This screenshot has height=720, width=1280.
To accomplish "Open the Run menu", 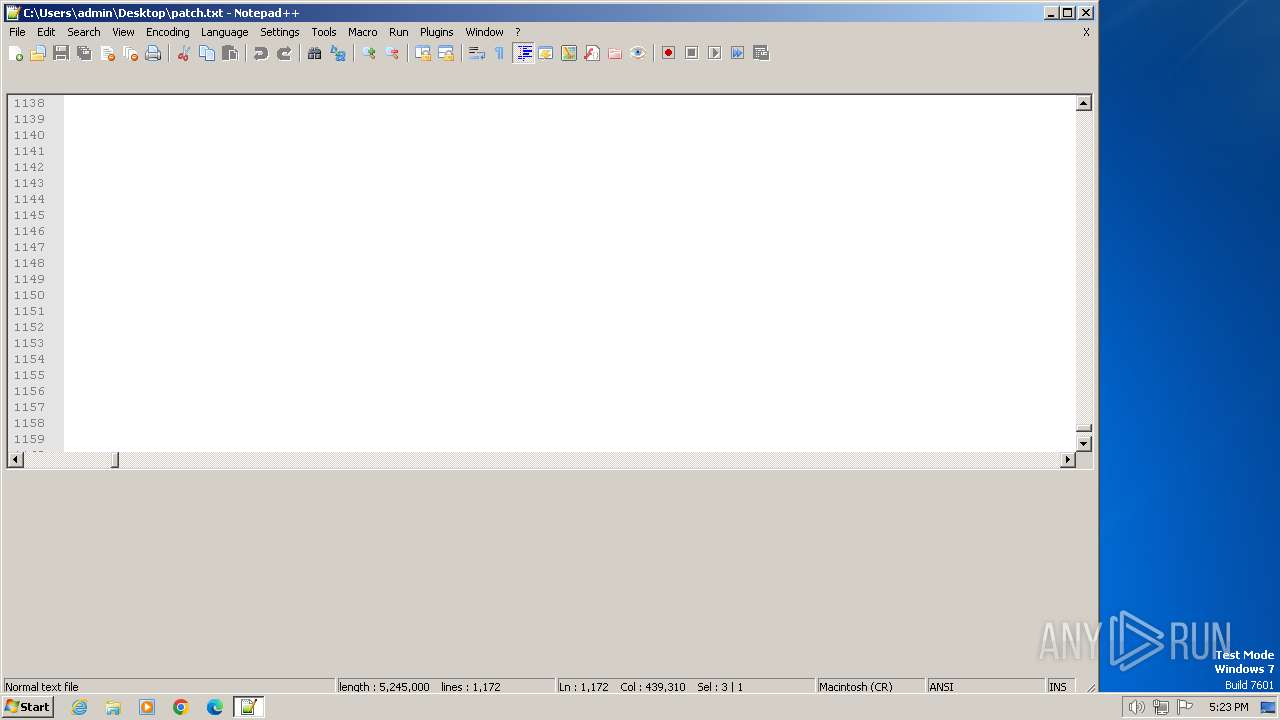I will [399, 32].
